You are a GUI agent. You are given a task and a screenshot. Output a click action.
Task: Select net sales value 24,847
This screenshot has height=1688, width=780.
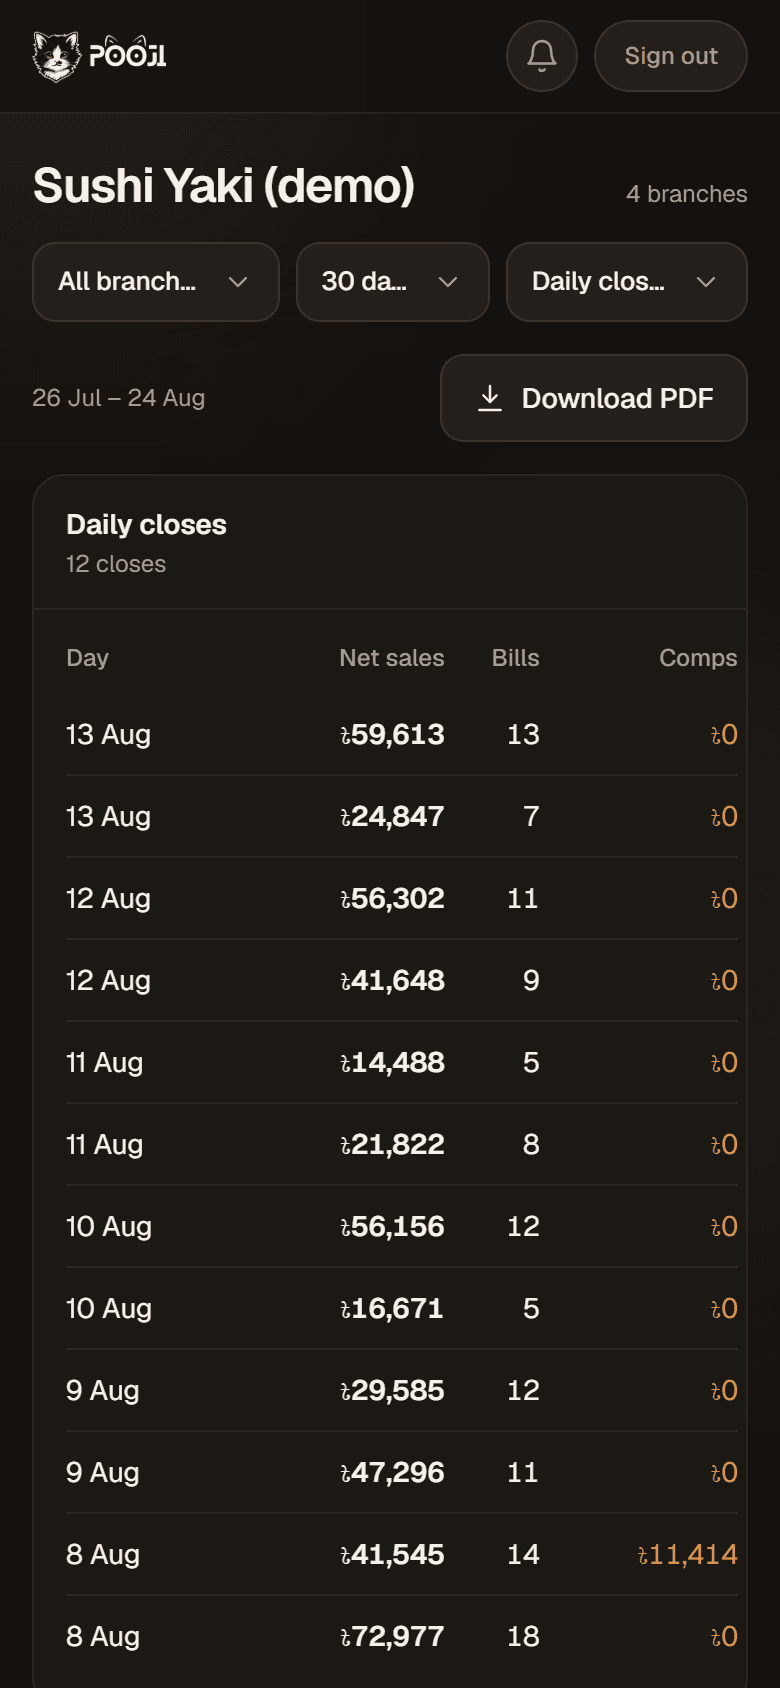click(392, 817)
